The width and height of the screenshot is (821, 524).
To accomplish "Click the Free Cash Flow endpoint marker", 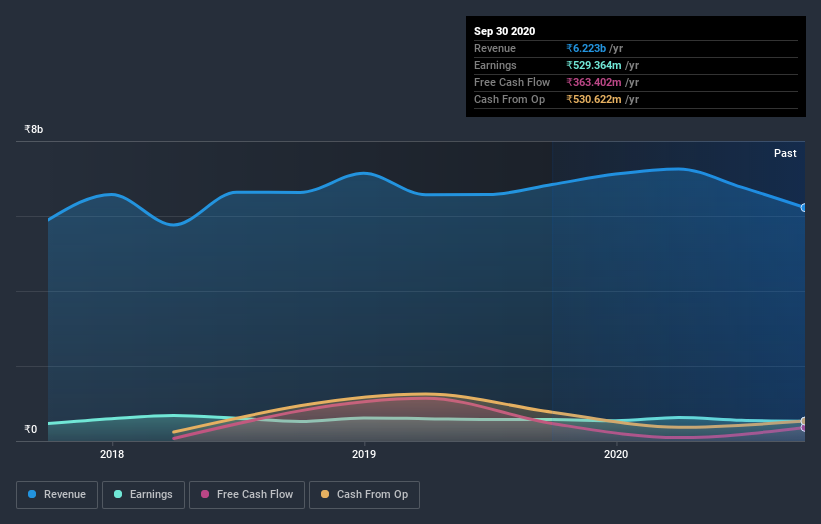I will point(804,428).
